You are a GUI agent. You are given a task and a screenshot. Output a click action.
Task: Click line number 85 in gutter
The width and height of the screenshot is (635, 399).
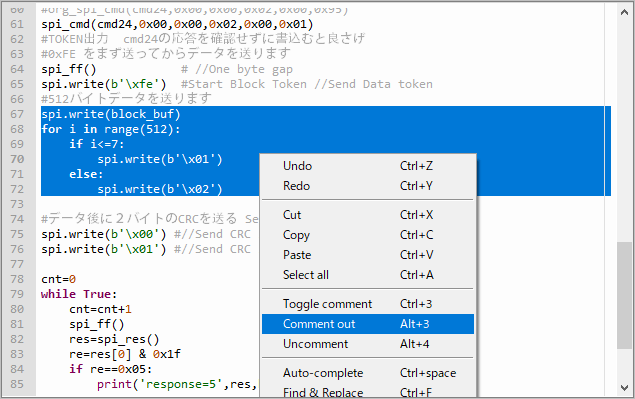click(17, 384)
